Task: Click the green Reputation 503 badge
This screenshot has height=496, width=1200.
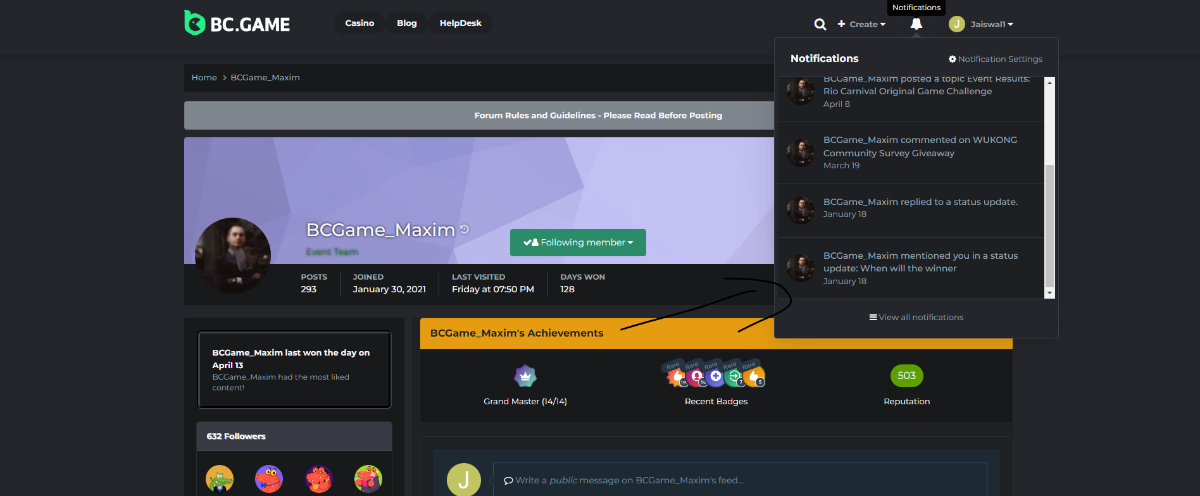Action: point(906,376)
